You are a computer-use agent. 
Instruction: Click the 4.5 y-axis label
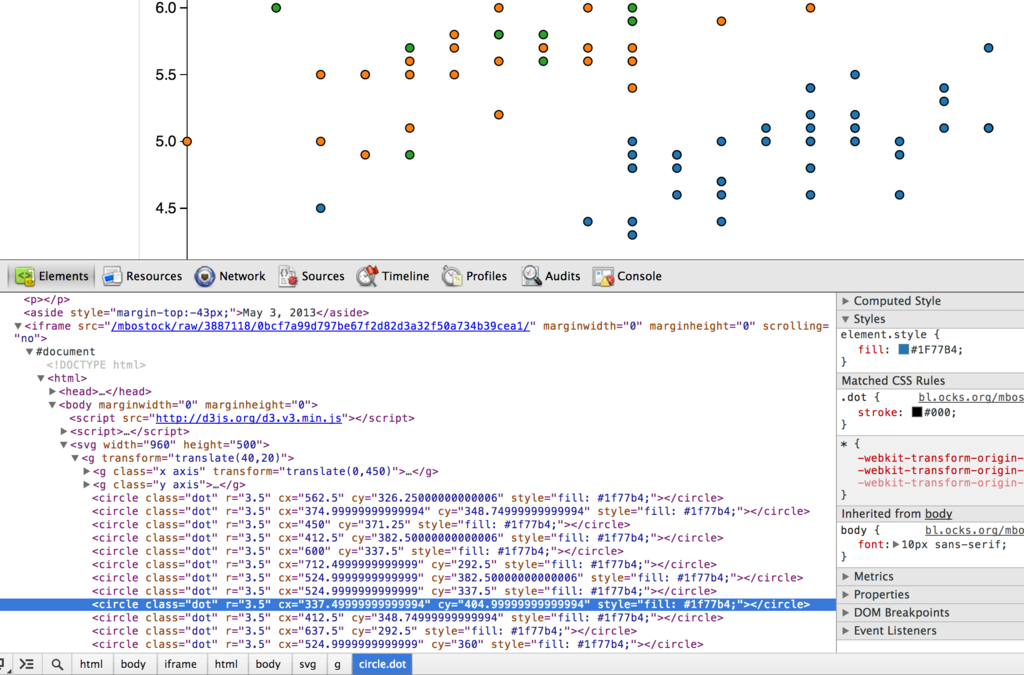click(x=166, y=208)
